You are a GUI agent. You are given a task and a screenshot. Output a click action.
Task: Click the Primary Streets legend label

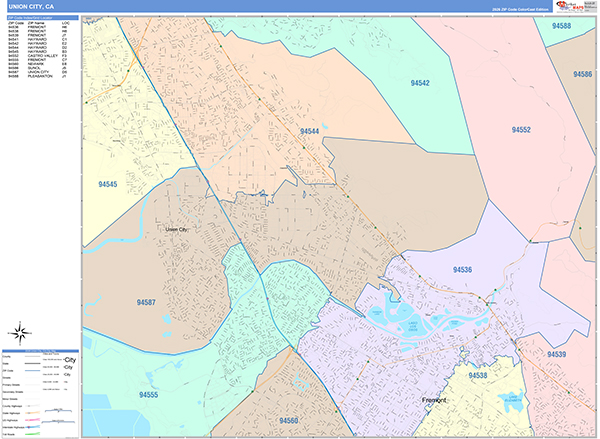point(11,385)
